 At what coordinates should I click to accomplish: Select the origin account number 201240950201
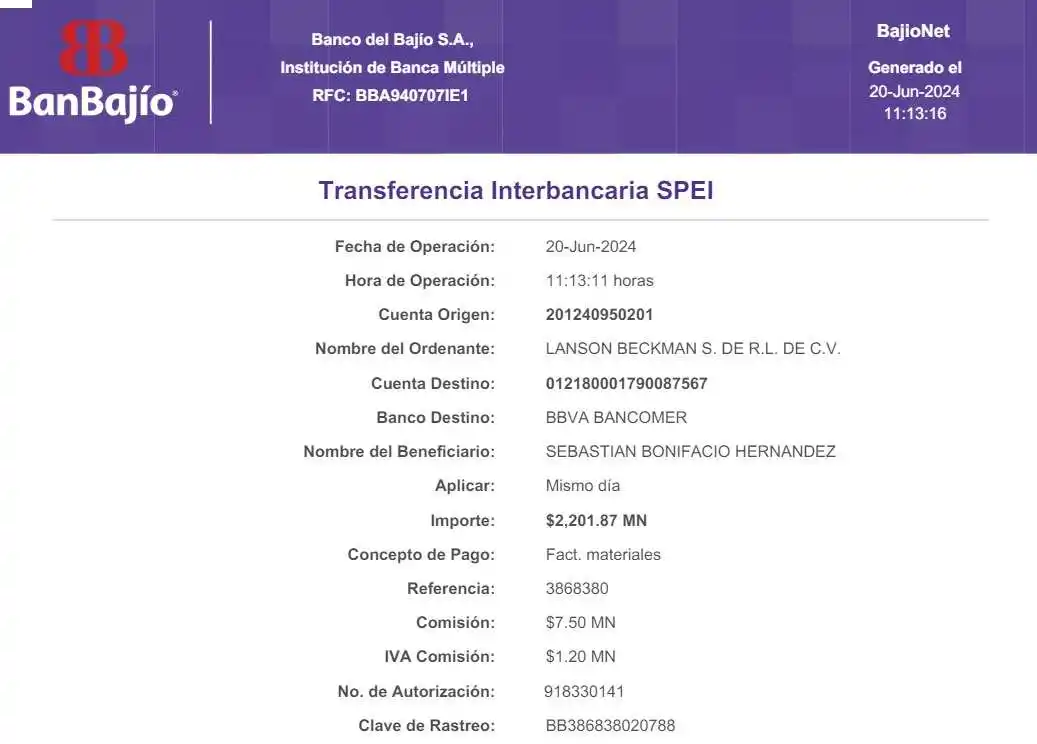[599, 315]
